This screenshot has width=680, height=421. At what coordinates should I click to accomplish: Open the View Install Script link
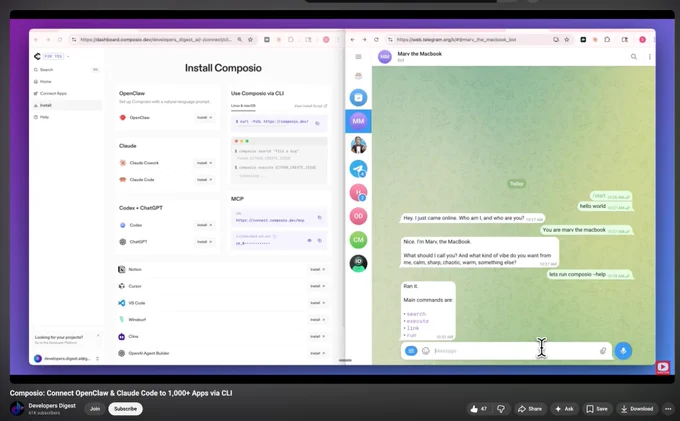click(x=311, y=106)
